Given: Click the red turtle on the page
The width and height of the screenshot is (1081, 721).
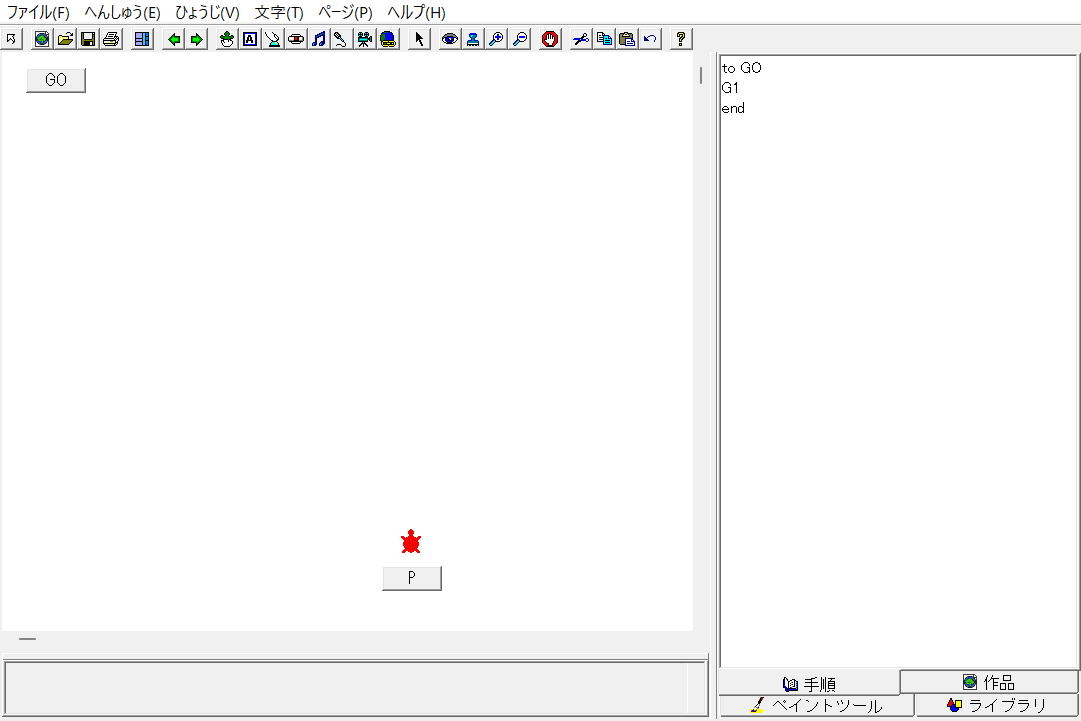Looking at the screenshot, I should click(x=411, y=542).
